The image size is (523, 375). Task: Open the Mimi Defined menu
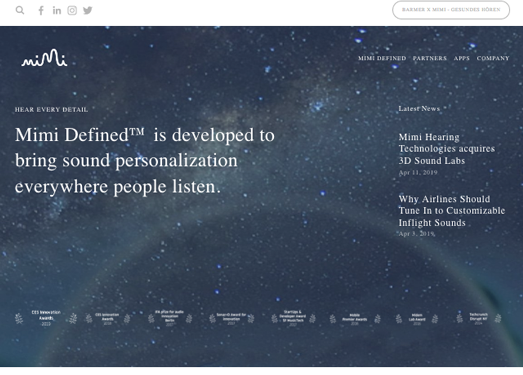pos(382,58)
